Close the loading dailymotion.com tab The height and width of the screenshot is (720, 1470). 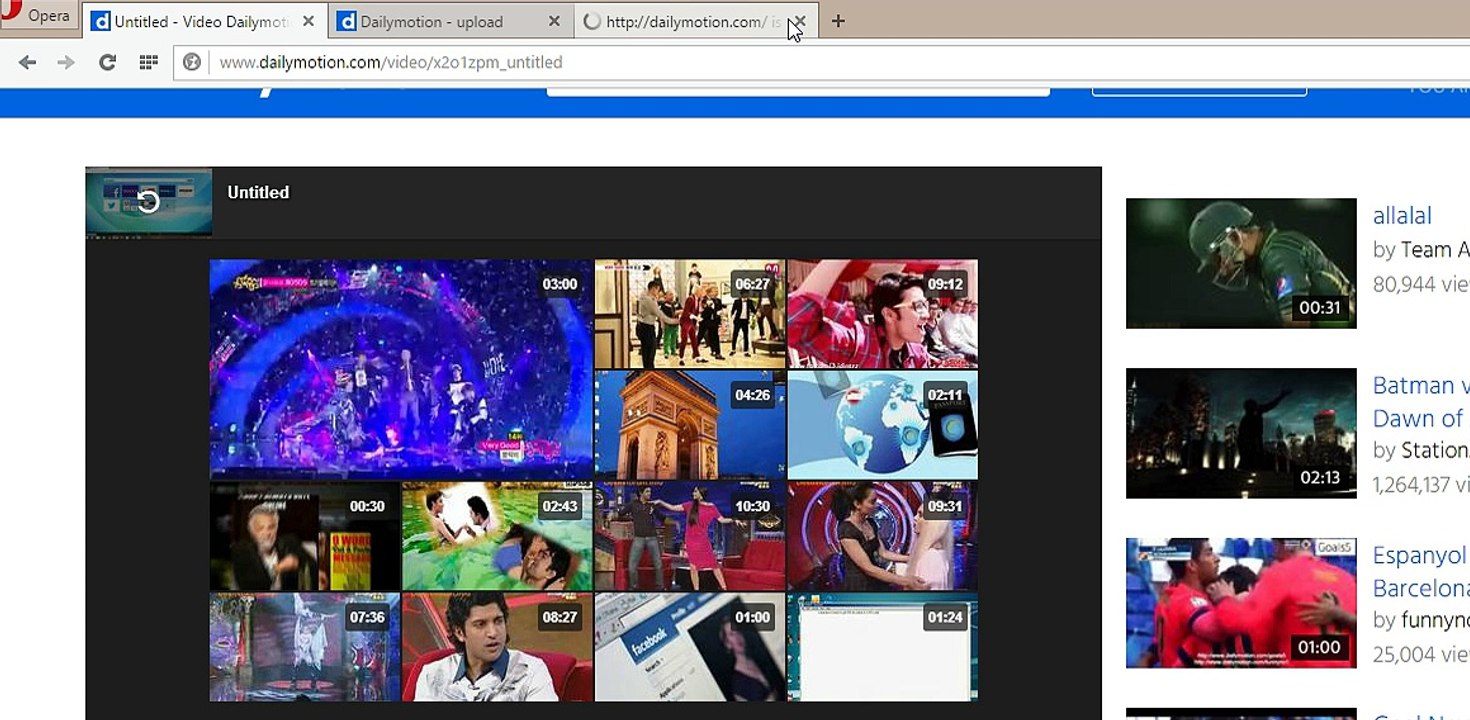[799, 21]
